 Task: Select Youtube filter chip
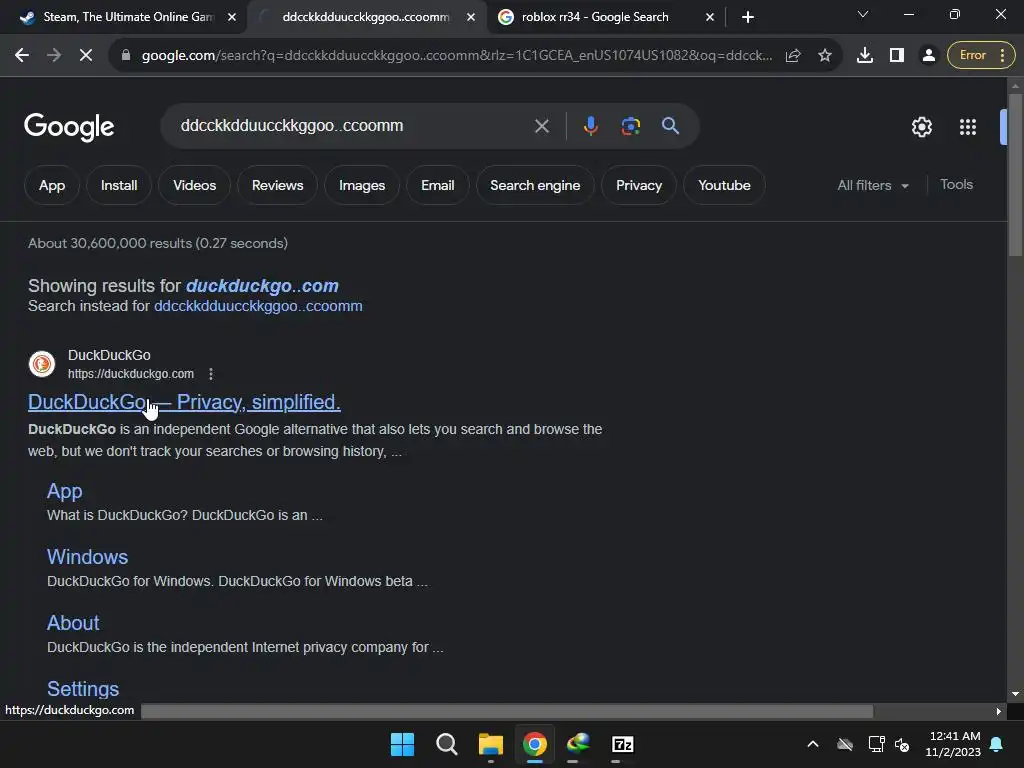tap(724, 185)
